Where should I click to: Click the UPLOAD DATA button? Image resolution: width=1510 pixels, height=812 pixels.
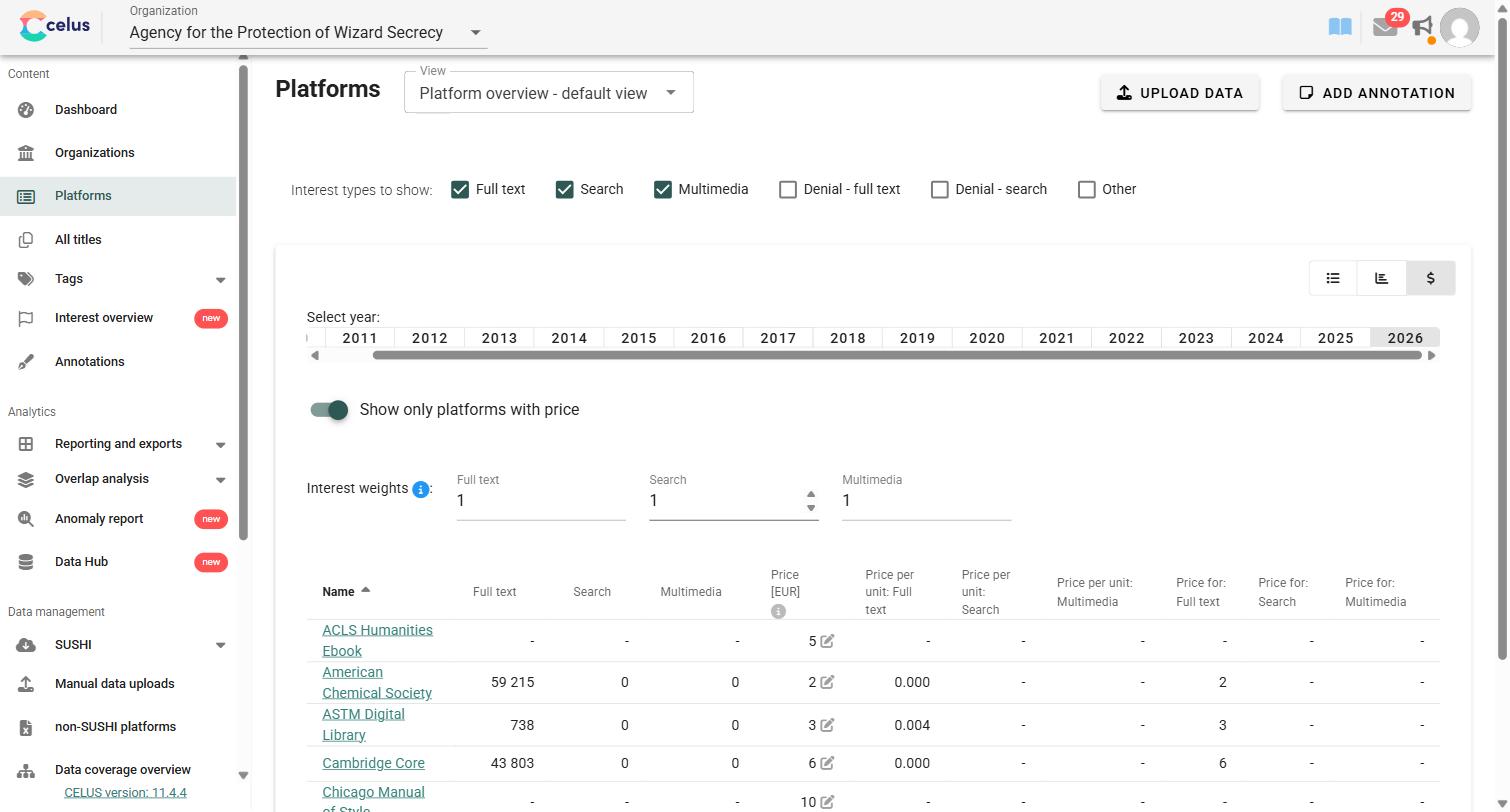[x=1180, y=93]
